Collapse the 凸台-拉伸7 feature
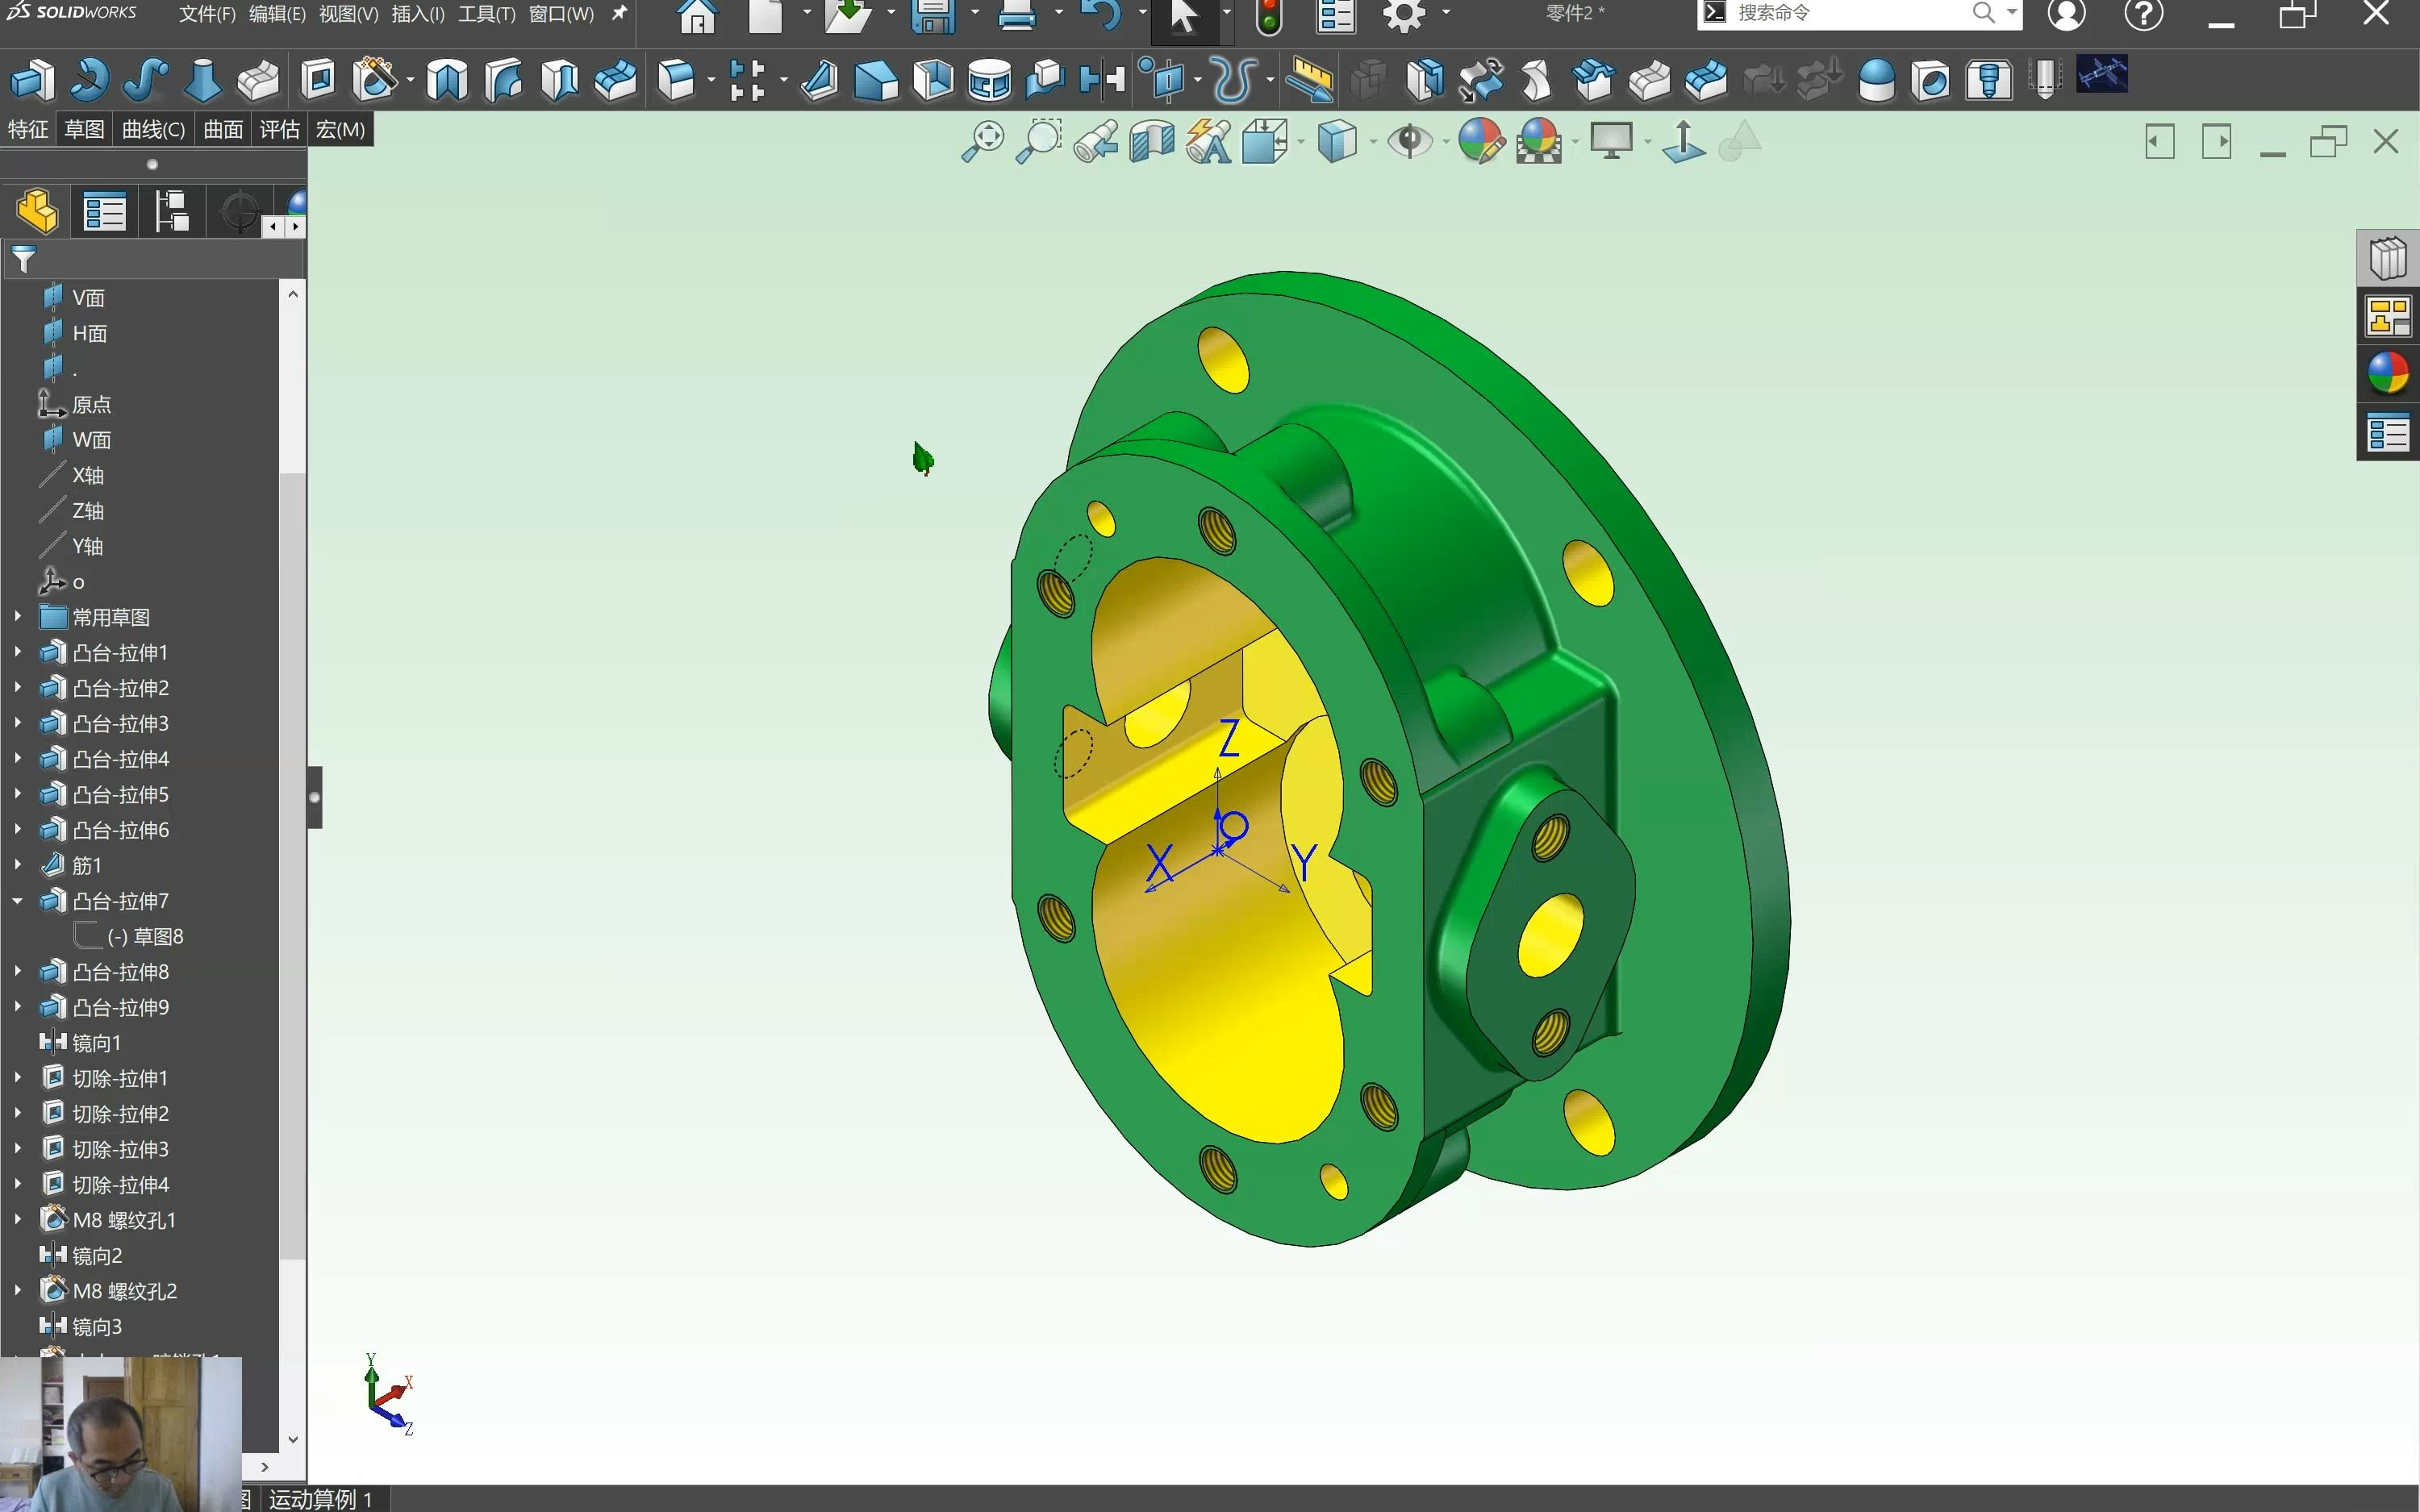Screen dimensions: 2420x1512 17,900
